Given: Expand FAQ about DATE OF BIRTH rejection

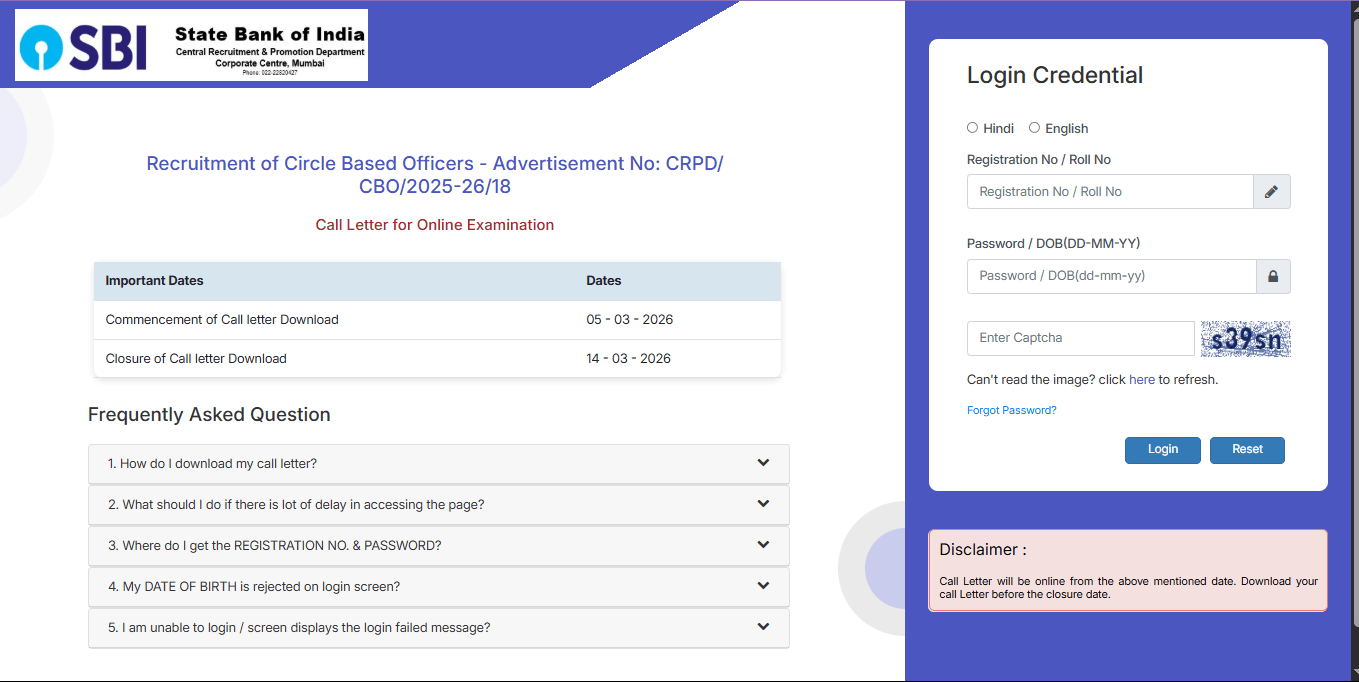Looking at the screenshot, I should [x=437, y=586].
